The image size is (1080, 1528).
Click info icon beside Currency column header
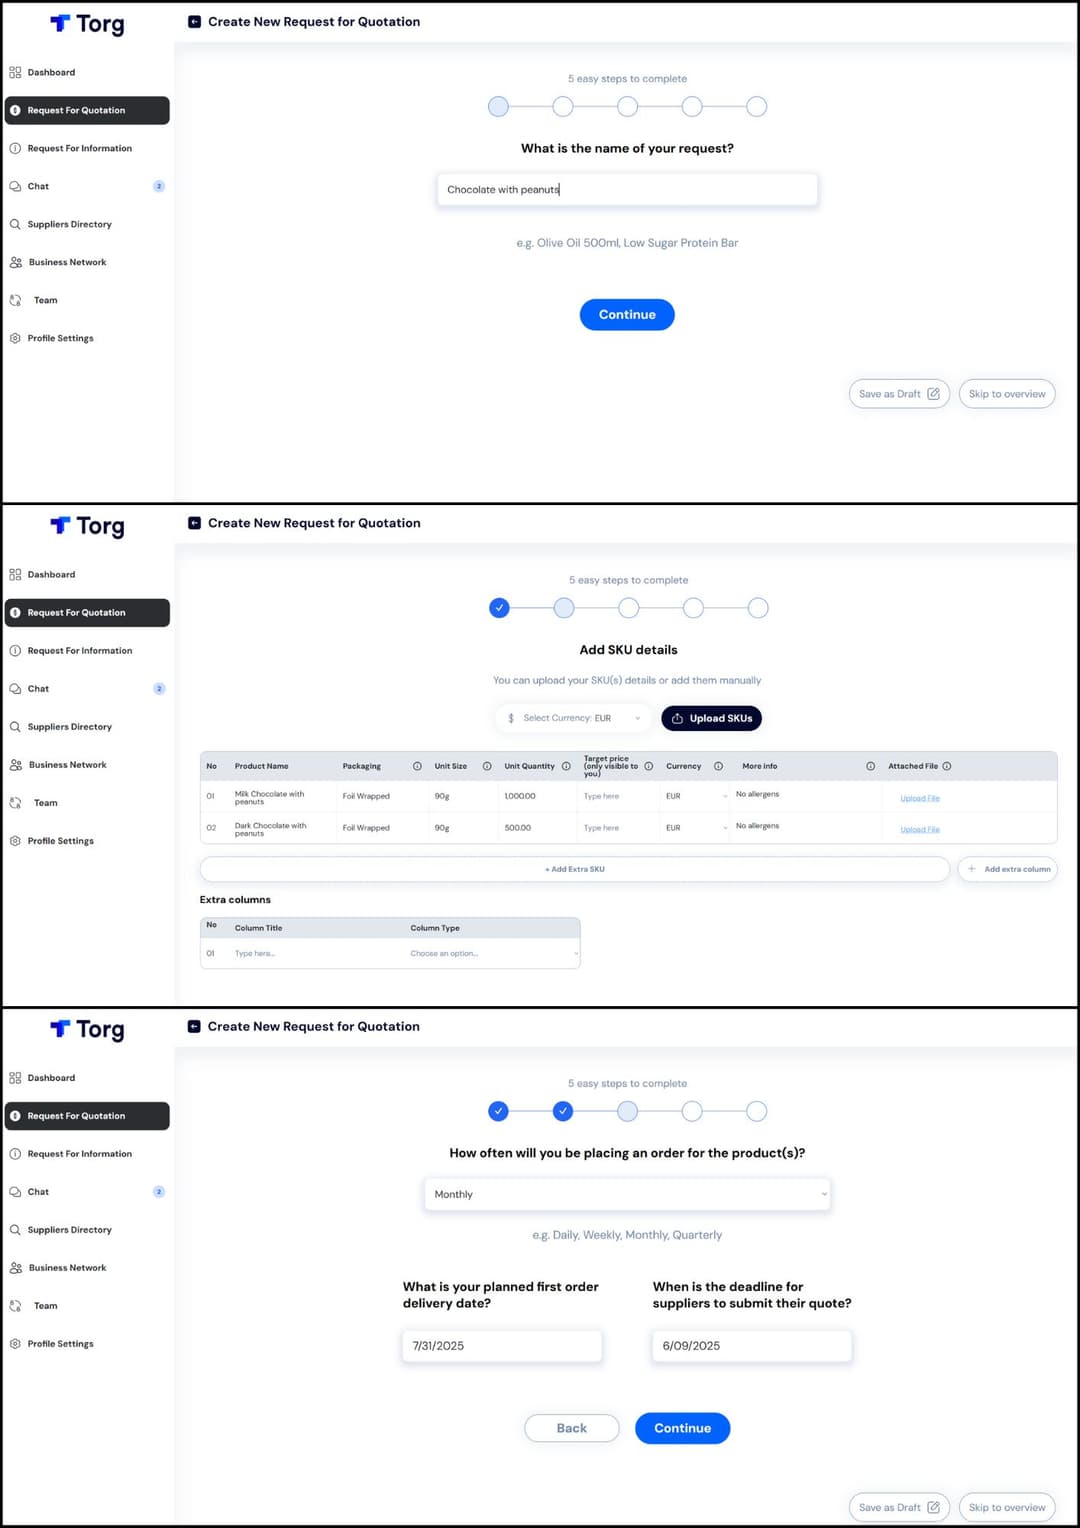(718, 766)
